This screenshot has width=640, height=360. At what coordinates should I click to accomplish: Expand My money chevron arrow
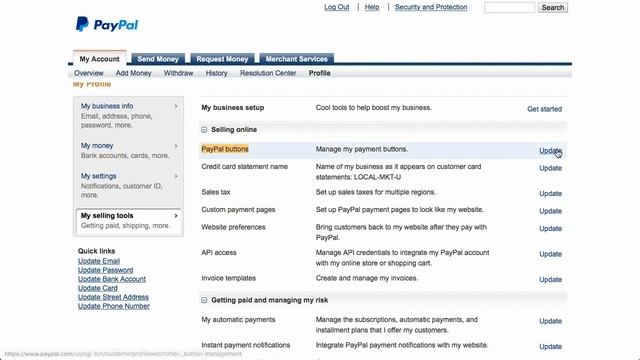[176, 146]
